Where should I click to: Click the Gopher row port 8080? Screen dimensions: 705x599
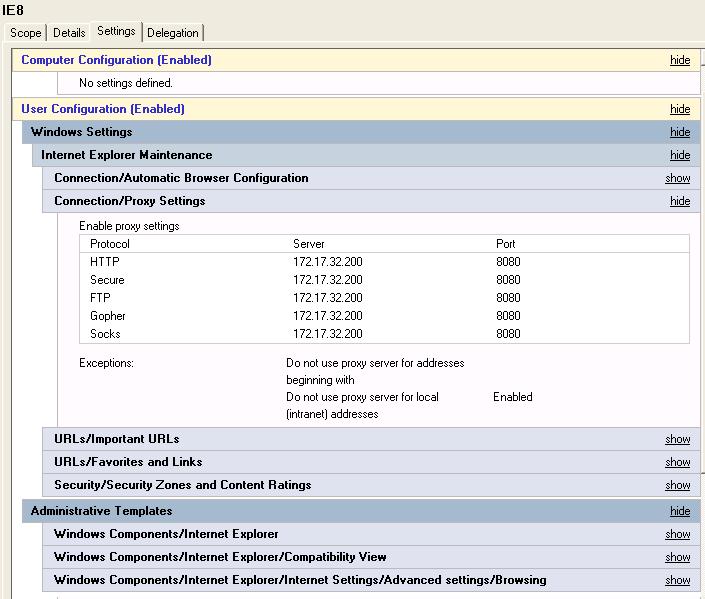pyautogui.click(x=508, y=316)
